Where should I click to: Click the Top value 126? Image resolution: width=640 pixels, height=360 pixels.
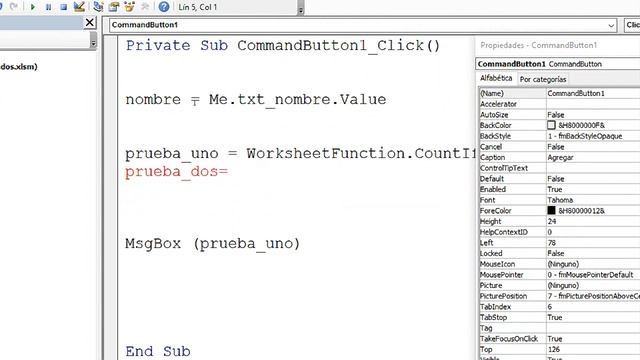coord(554,349)
